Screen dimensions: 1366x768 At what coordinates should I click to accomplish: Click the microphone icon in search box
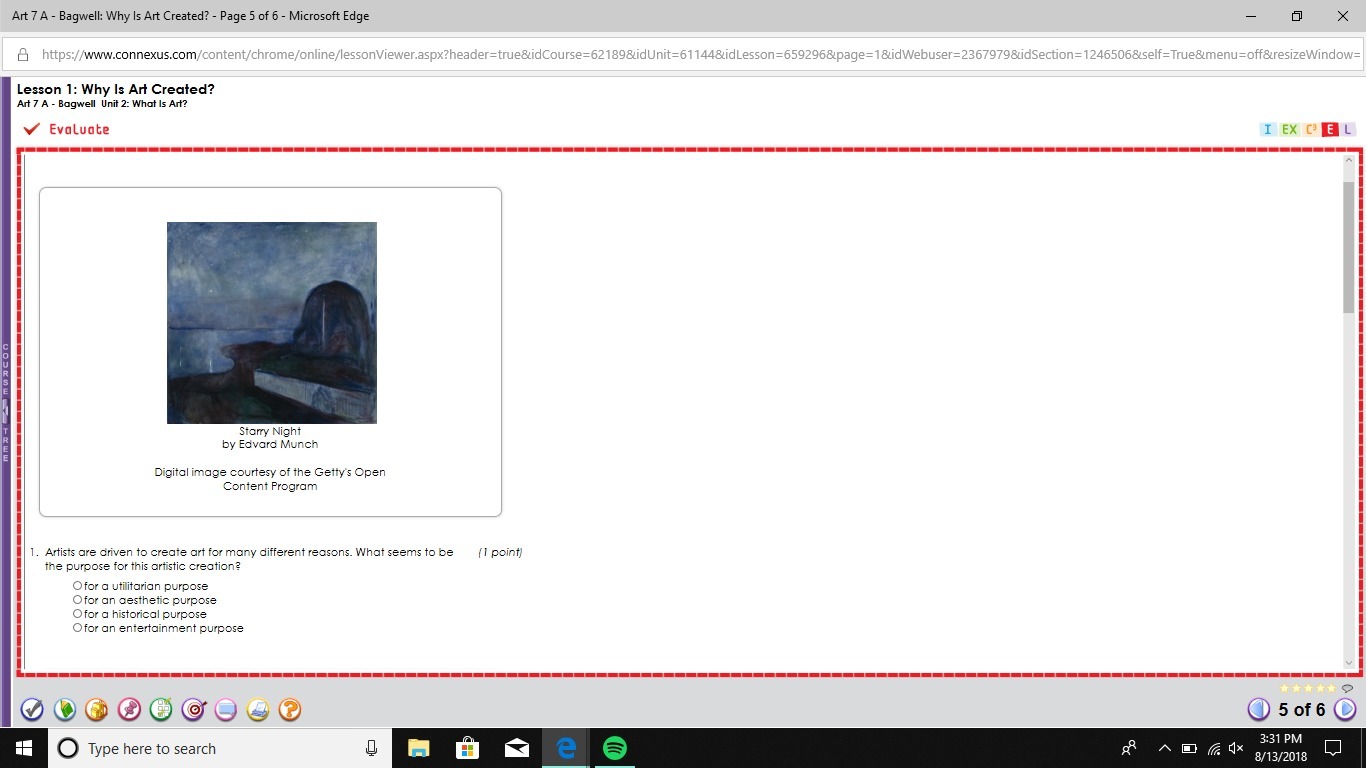(x=372, y=748)
